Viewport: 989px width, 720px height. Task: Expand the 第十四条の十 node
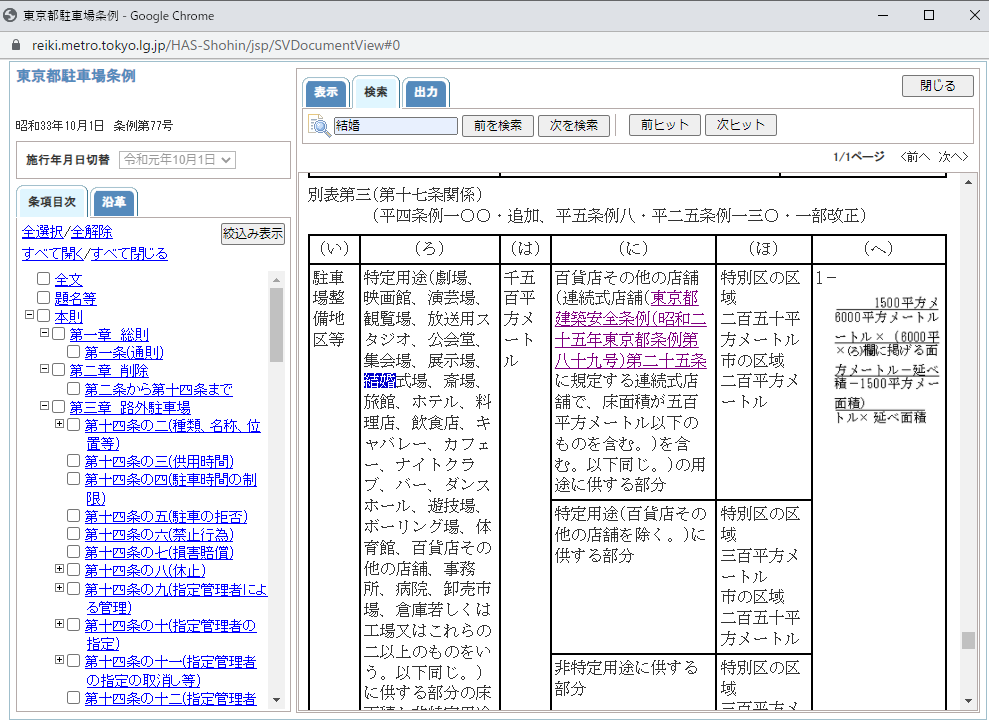[x=59, y=624]
